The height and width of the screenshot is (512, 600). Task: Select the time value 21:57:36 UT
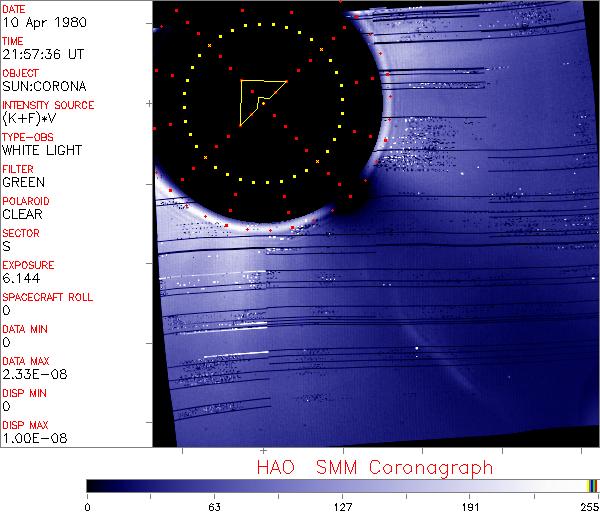41,54
